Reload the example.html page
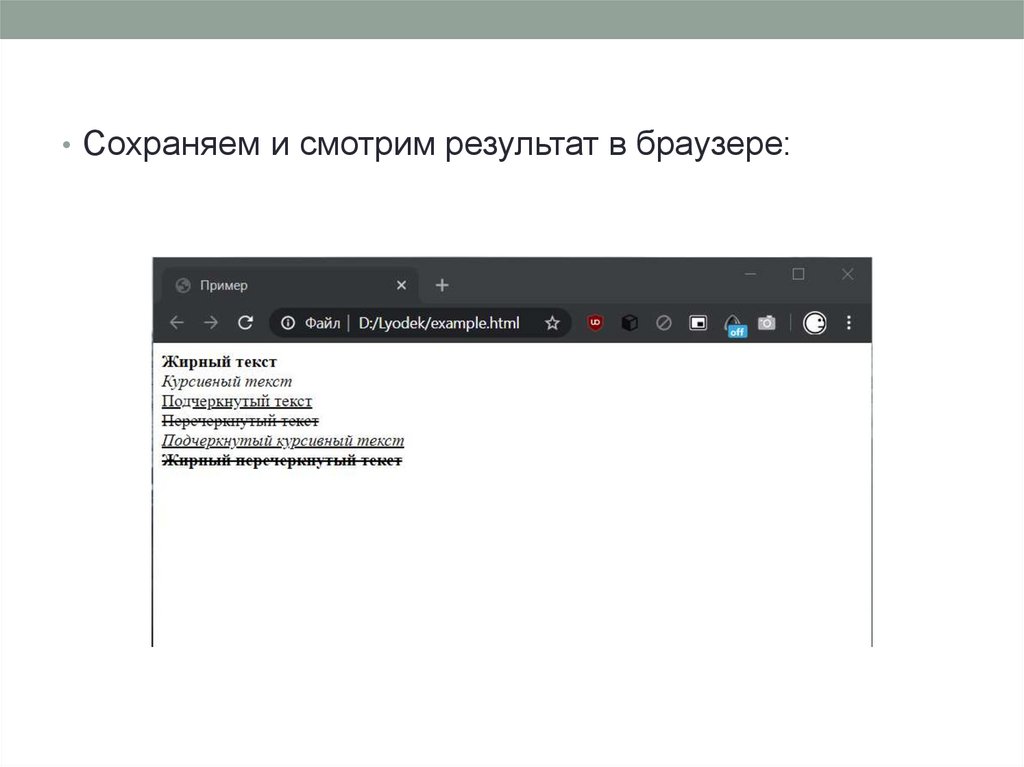The width and height of the screenshot is (1024, 767). [245, 322]
